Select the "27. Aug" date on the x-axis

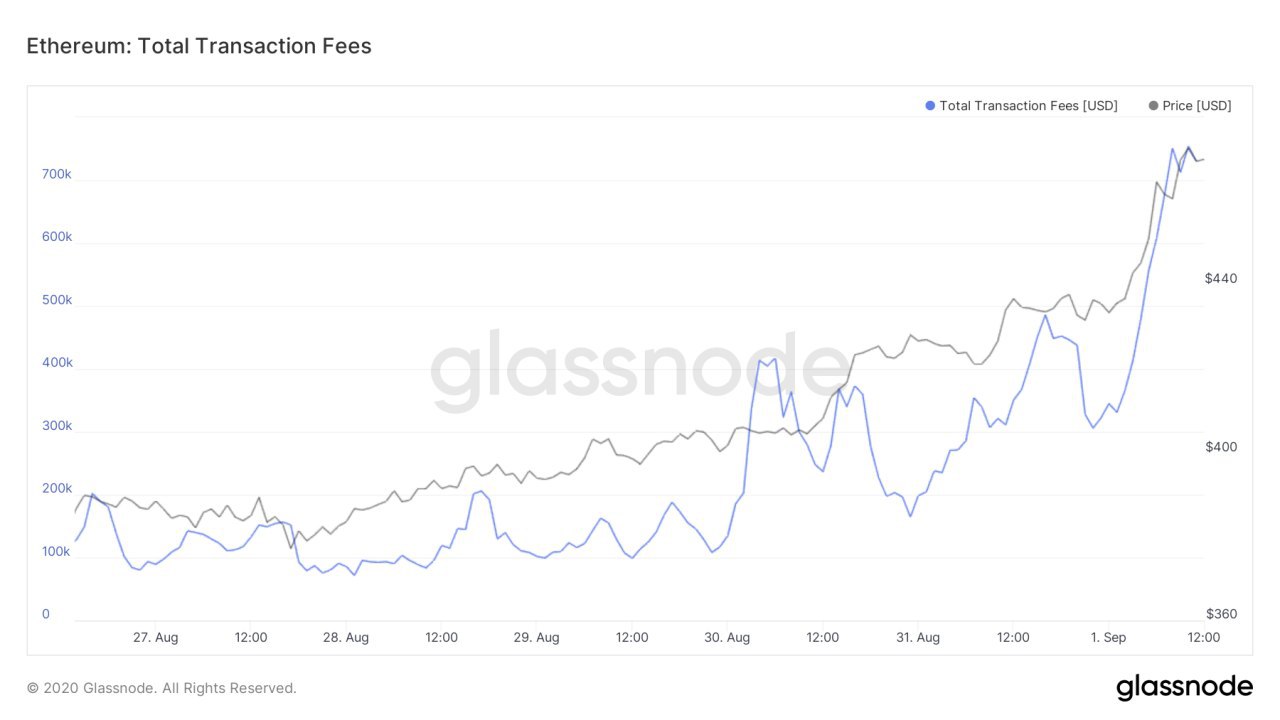point(155,637)
